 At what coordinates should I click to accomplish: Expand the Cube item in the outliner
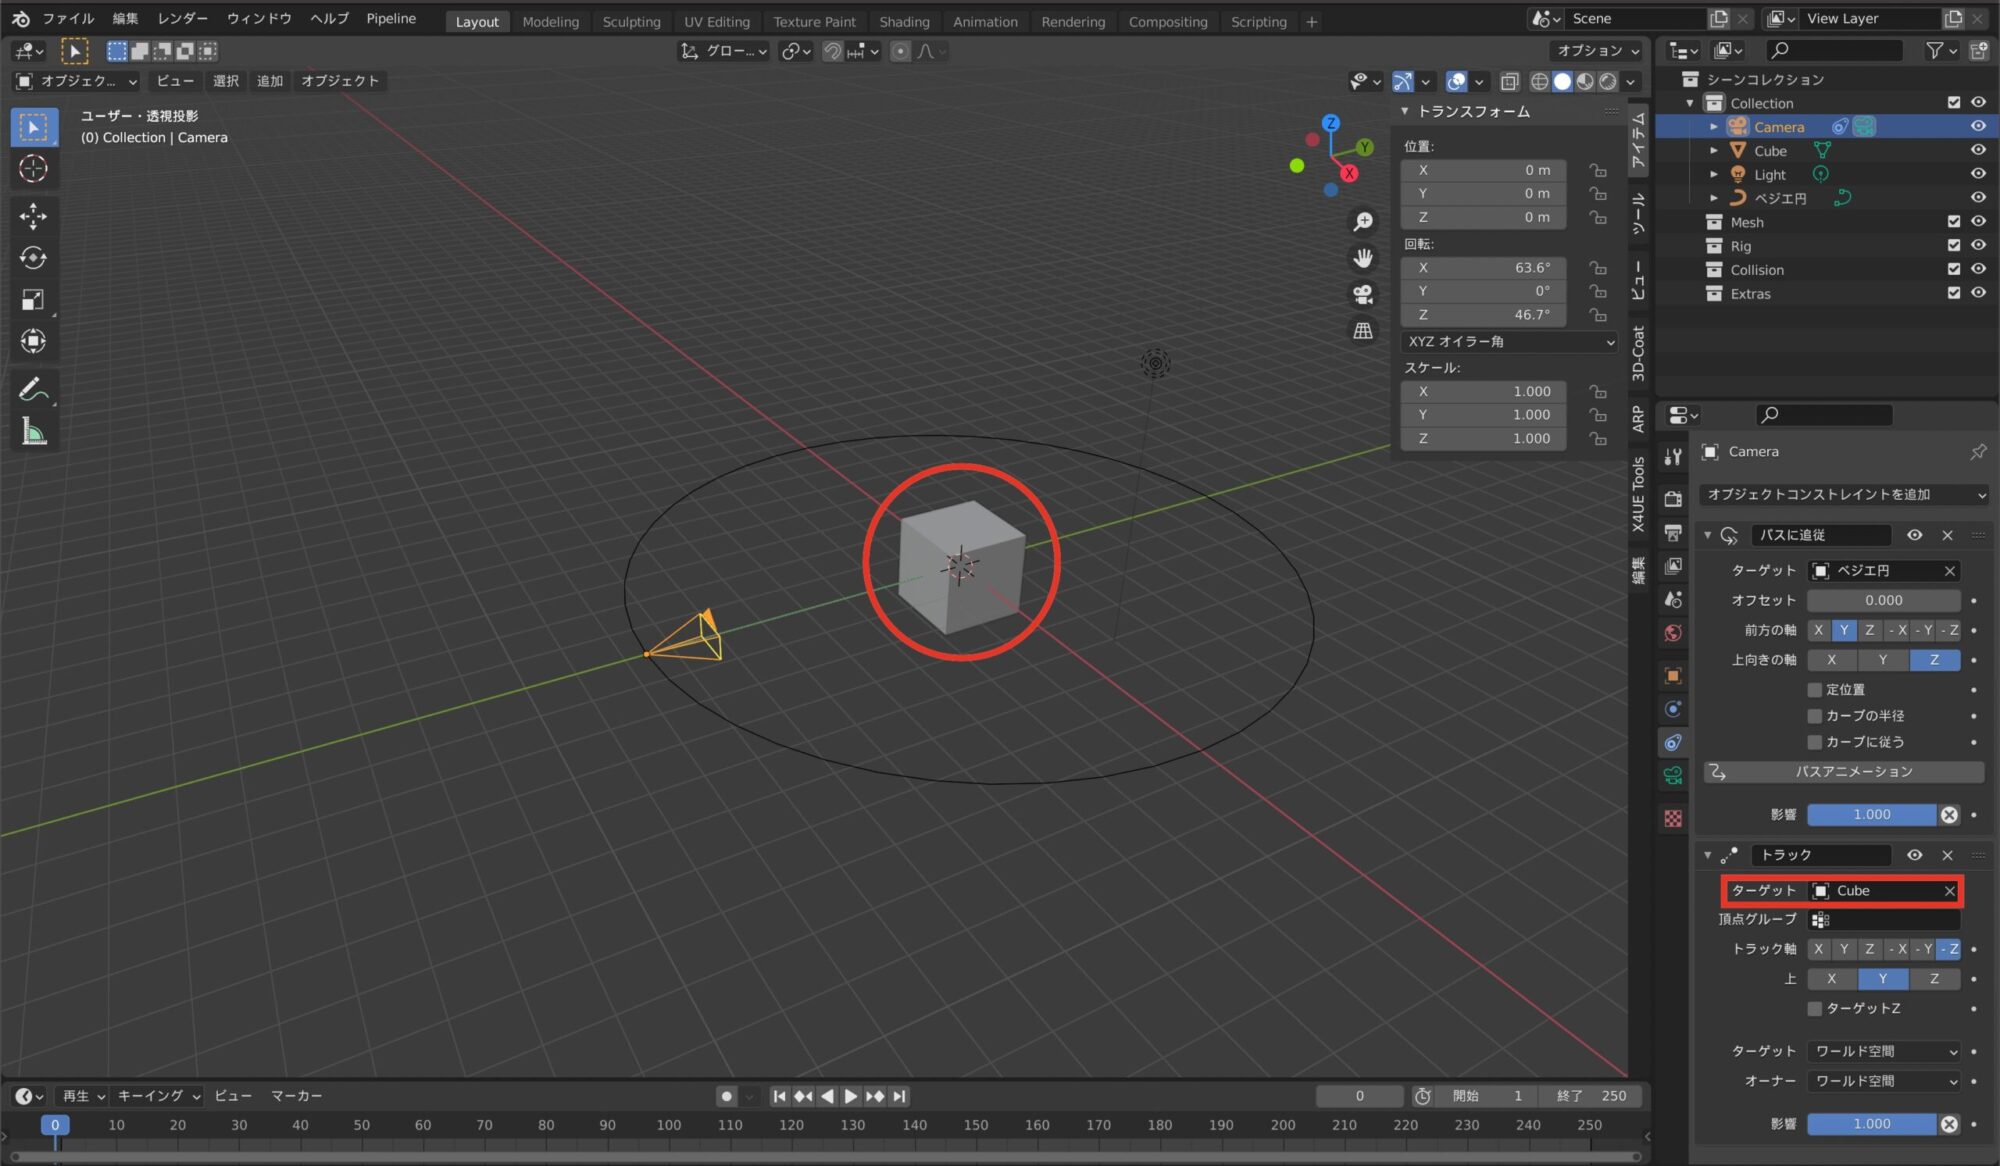[x=1714, y=150]
